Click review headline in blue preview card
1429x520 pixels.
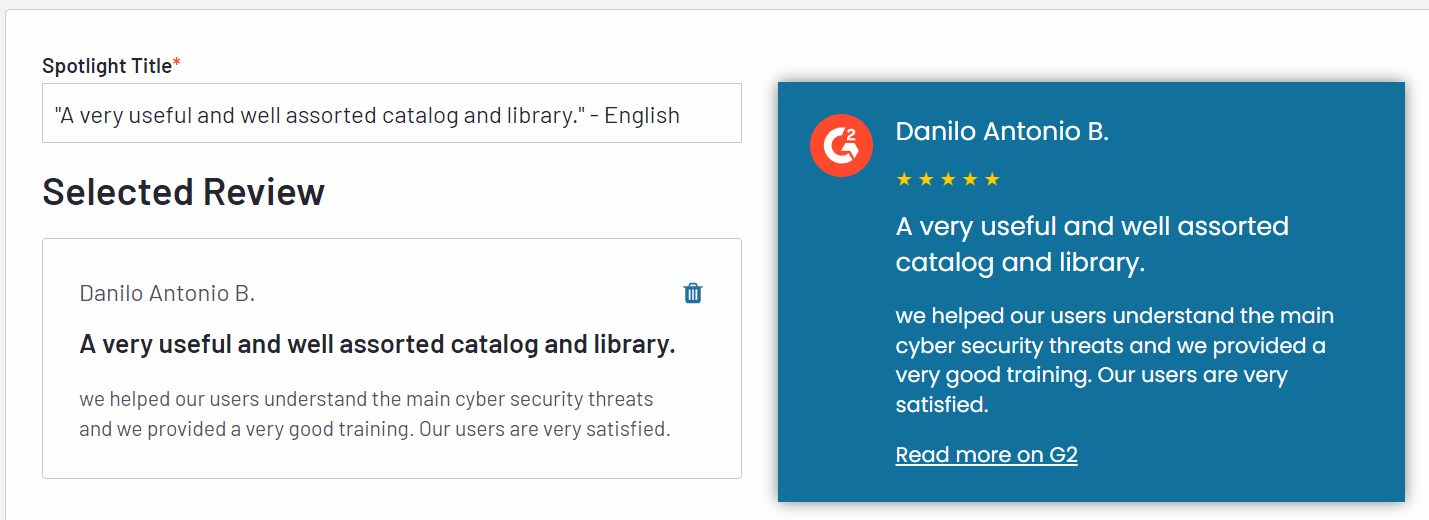click(x=1092, y=244)
